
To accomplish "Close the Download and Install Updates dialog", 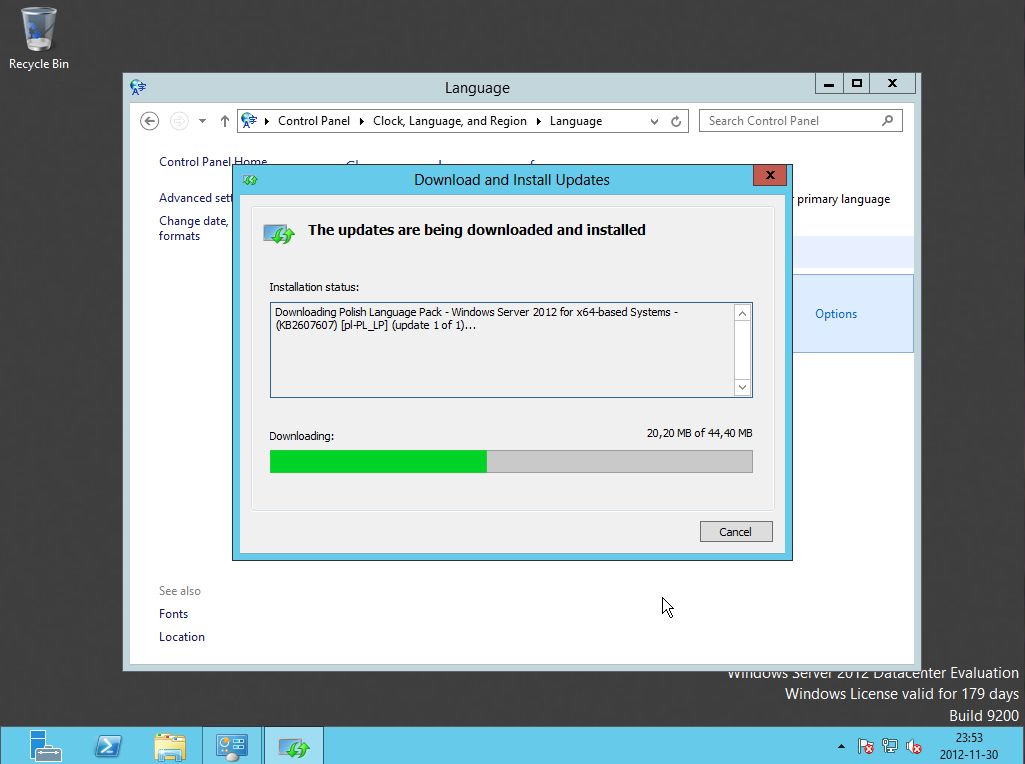I will point(770,175).
